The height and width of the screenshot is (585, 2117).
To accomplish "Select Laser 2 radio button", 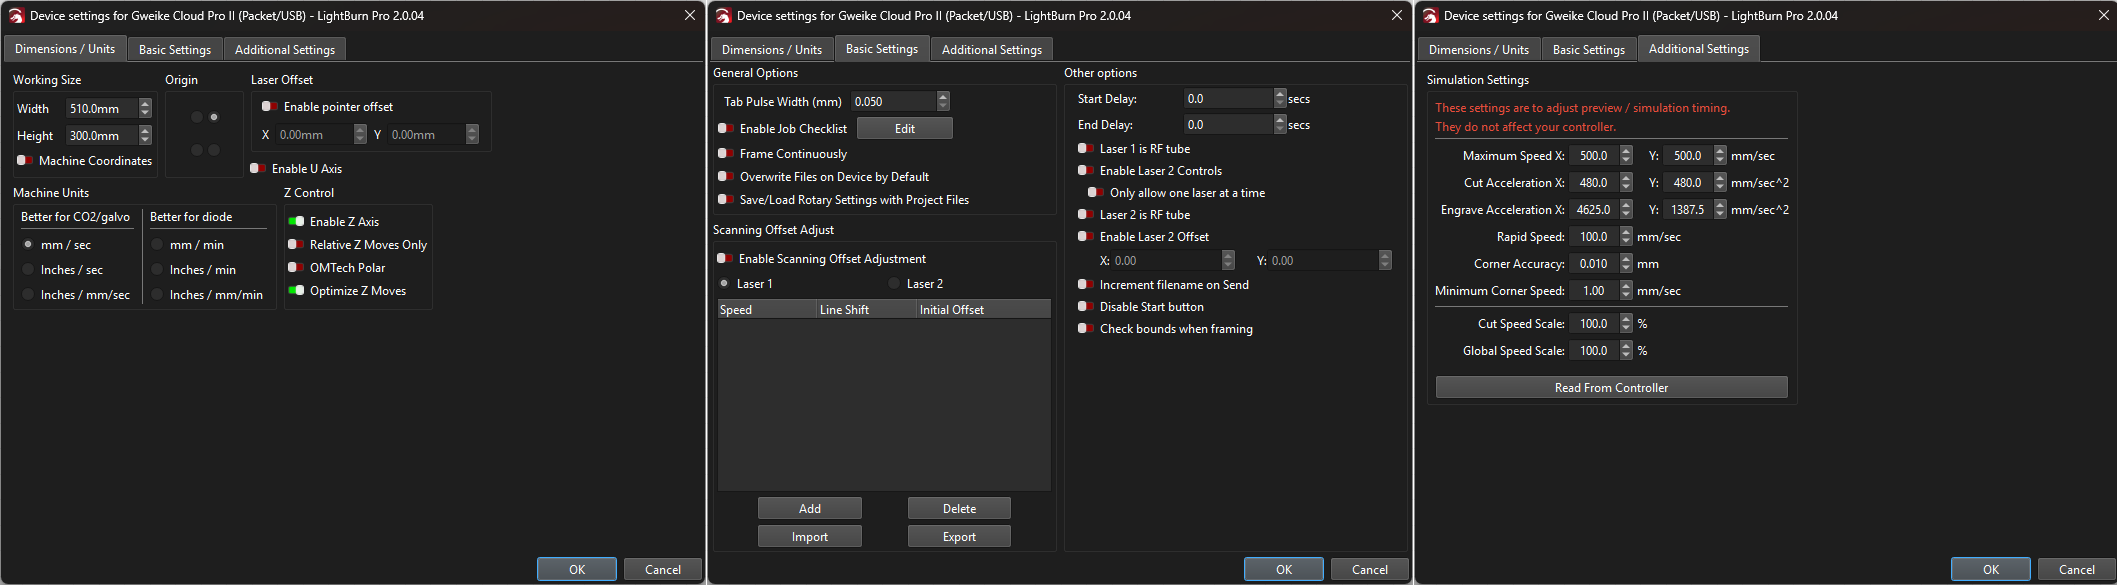I will tap(894, 284).
